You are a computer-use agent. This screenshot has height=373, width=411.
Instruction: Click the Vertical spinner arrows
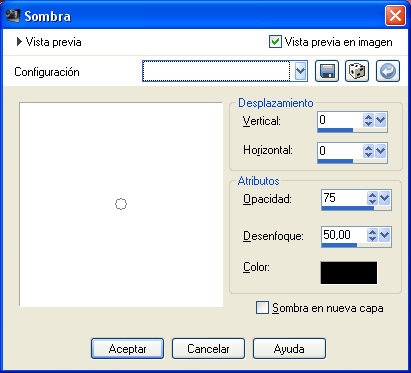click(368, 120)
